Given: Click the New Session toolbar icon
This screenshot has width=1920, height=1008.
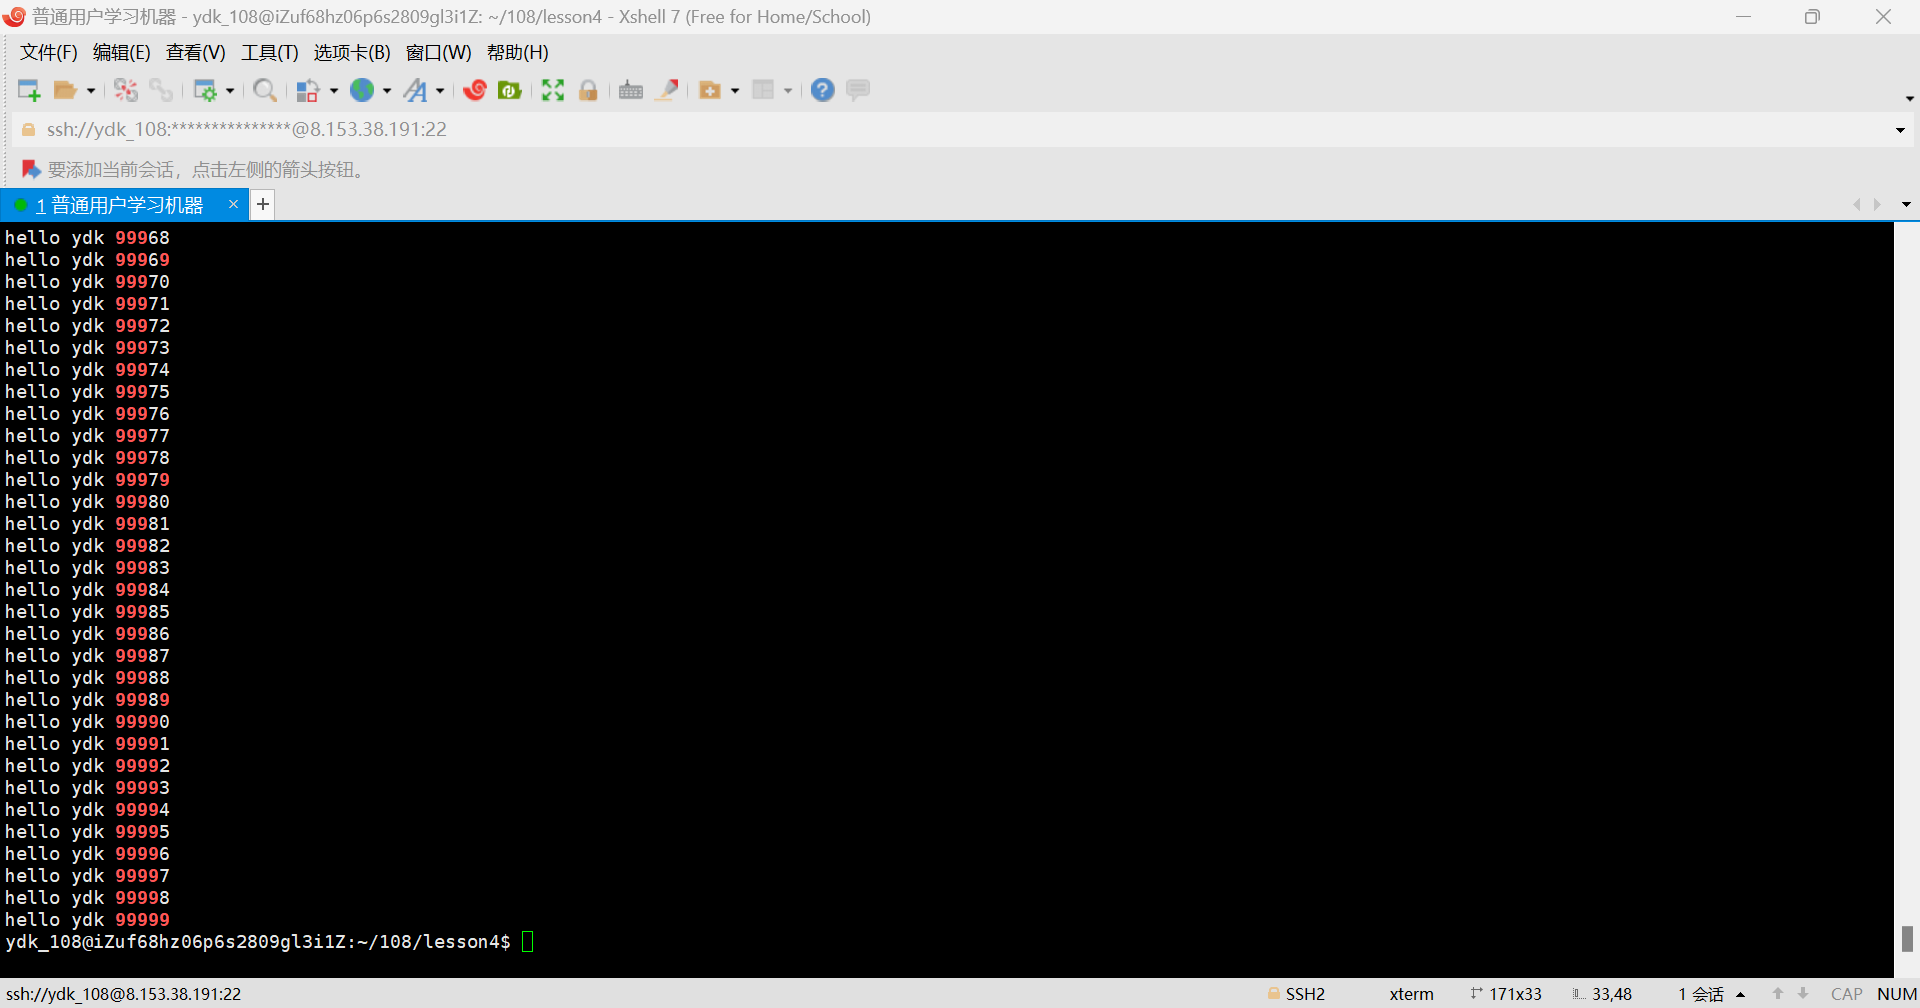Looking at the screenshot, I should click(x=29, y=91).
